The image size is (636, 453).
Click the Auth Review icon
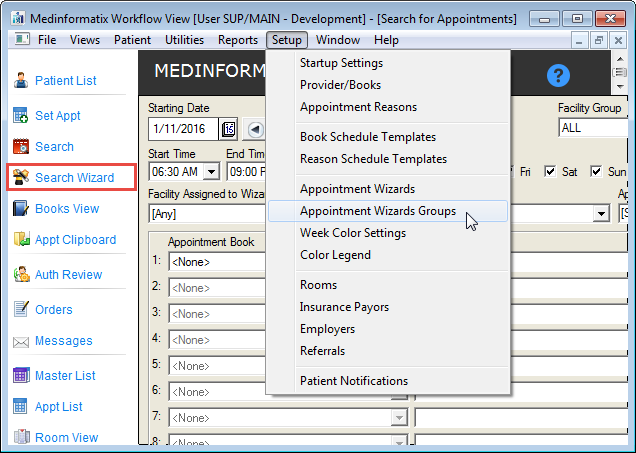(x=21, y=274)
